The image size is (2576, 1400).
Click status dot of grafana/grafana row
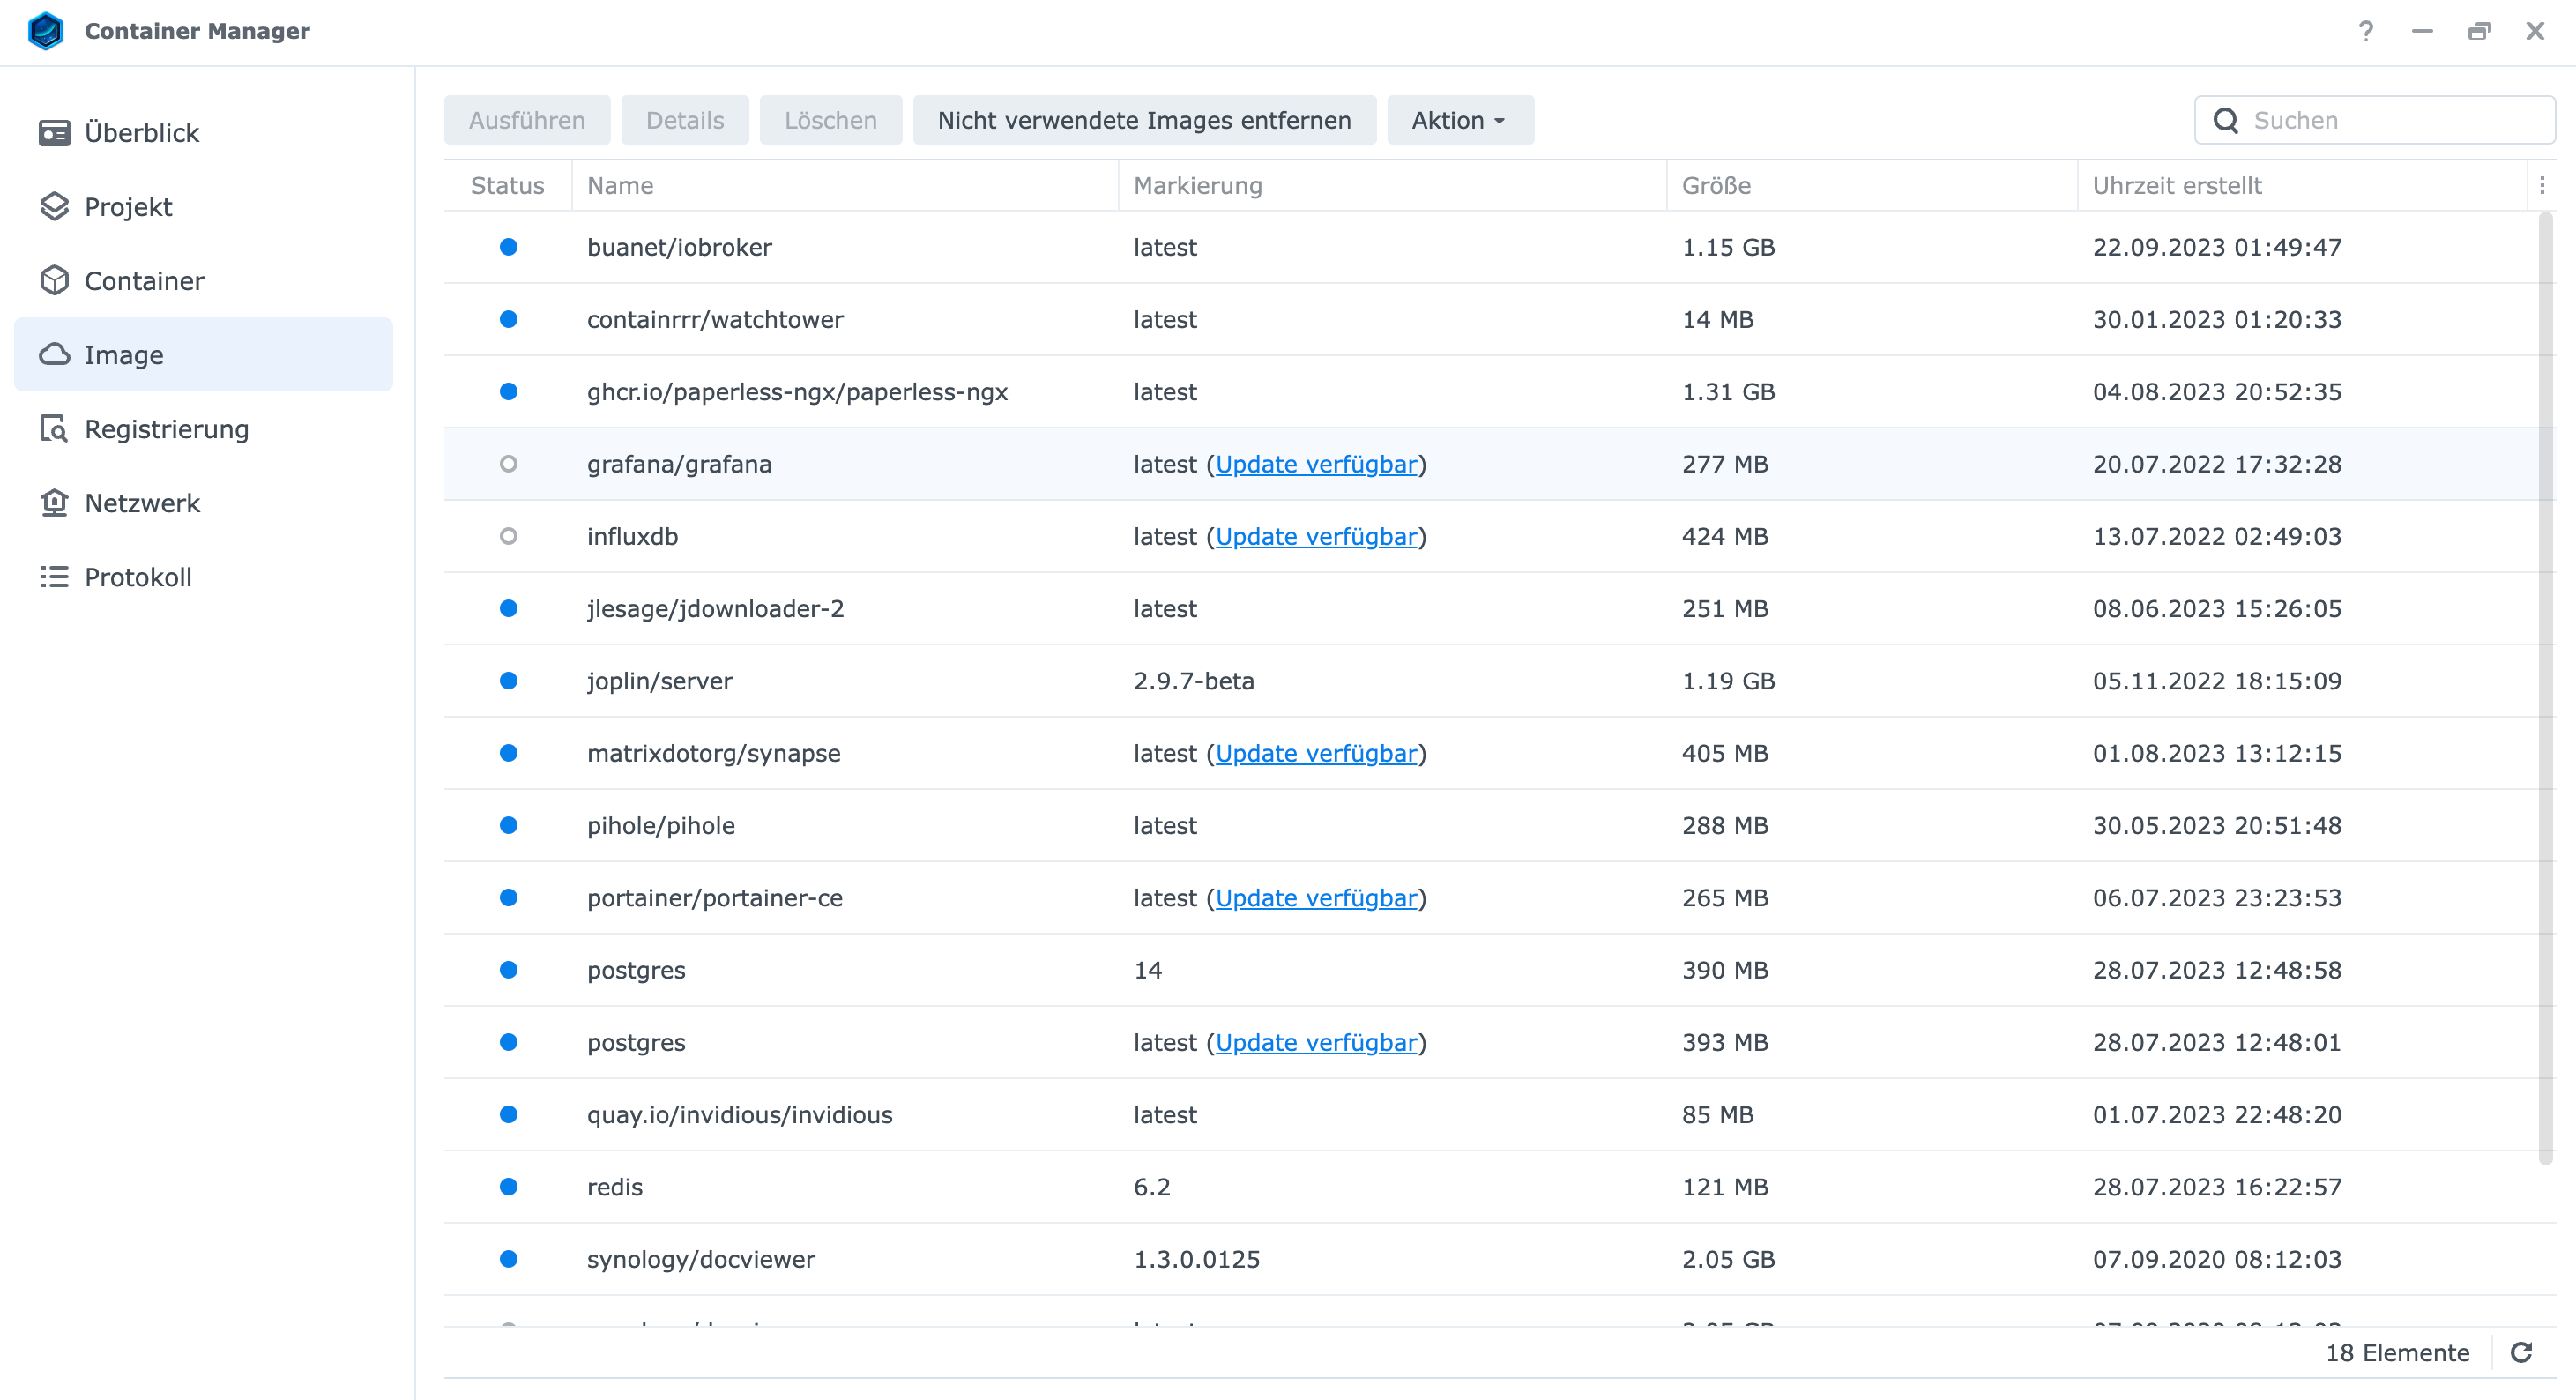click(508, 464)
